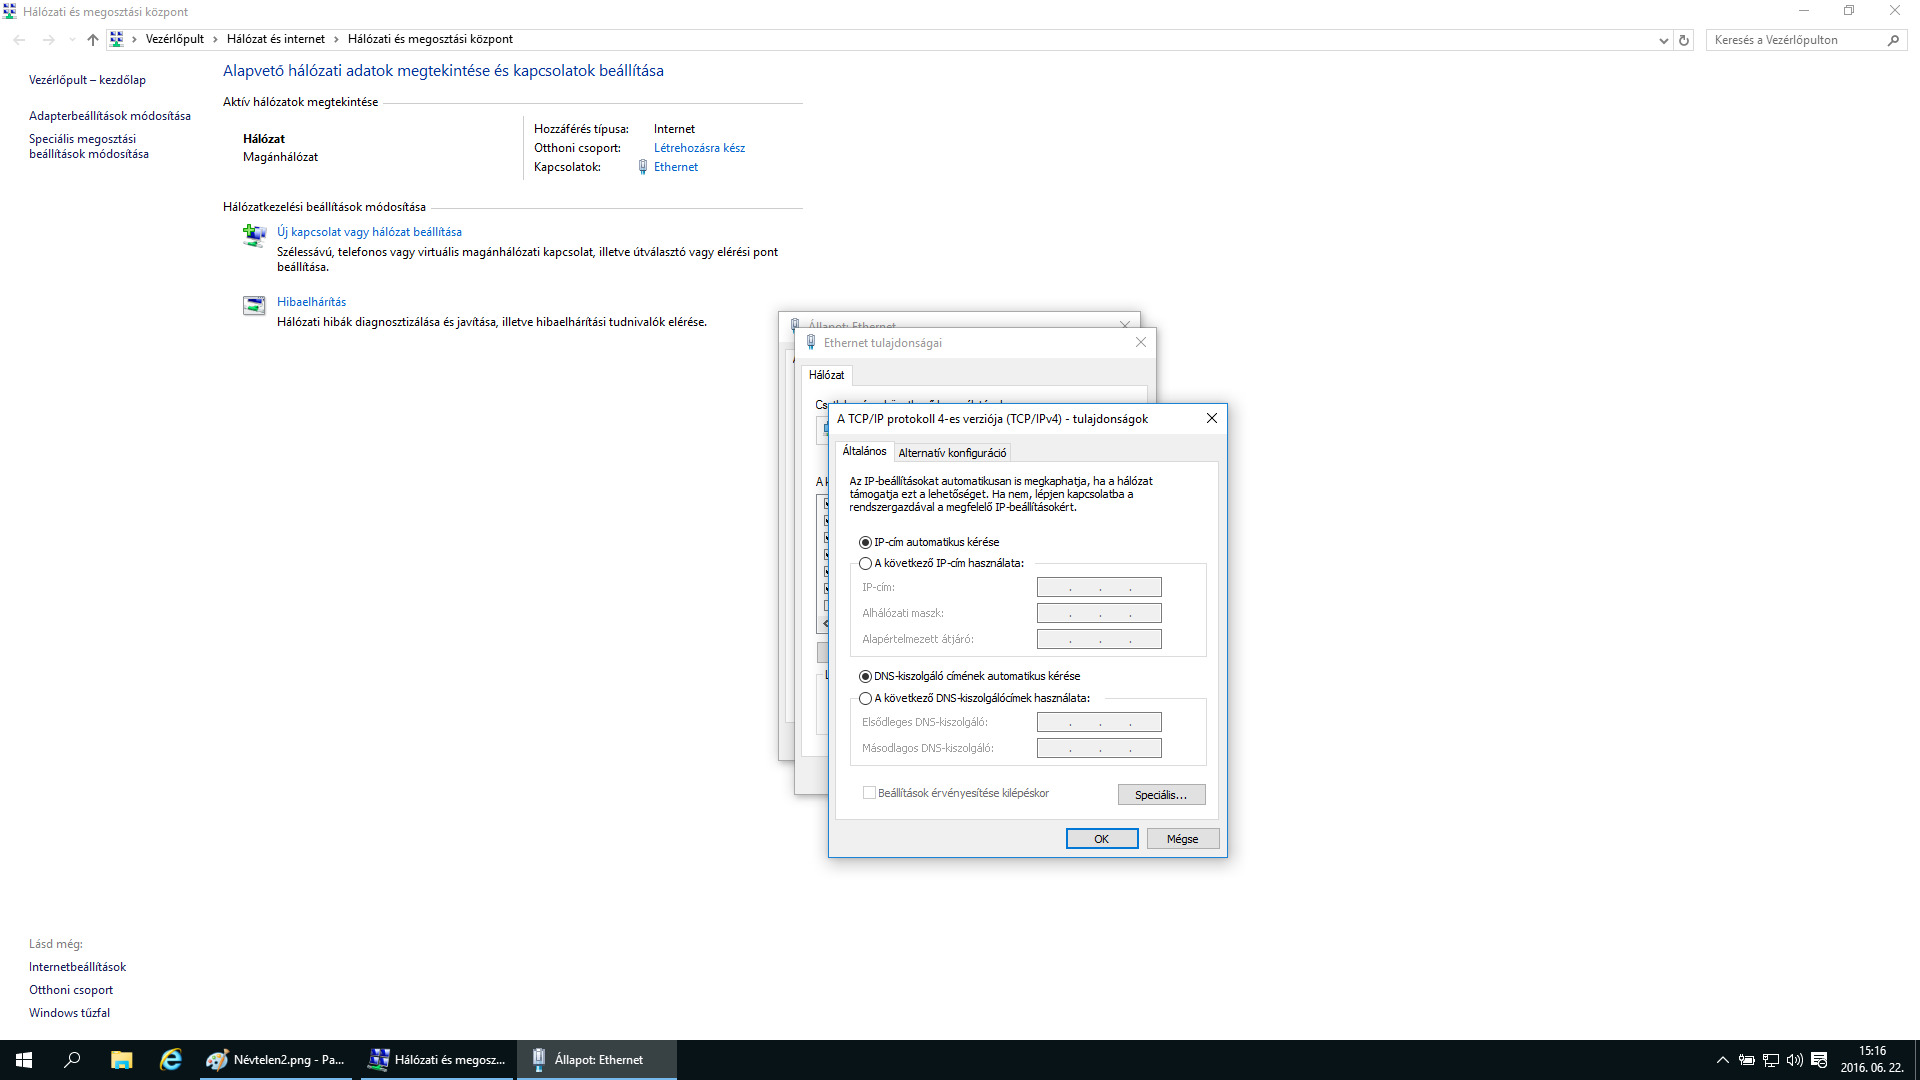The height and width of the screenshot is (1080, 1920).
Task: Click the Hibaelhárítás troubleshooting icon
Action: pyautogui.click(x=254, y=305)
